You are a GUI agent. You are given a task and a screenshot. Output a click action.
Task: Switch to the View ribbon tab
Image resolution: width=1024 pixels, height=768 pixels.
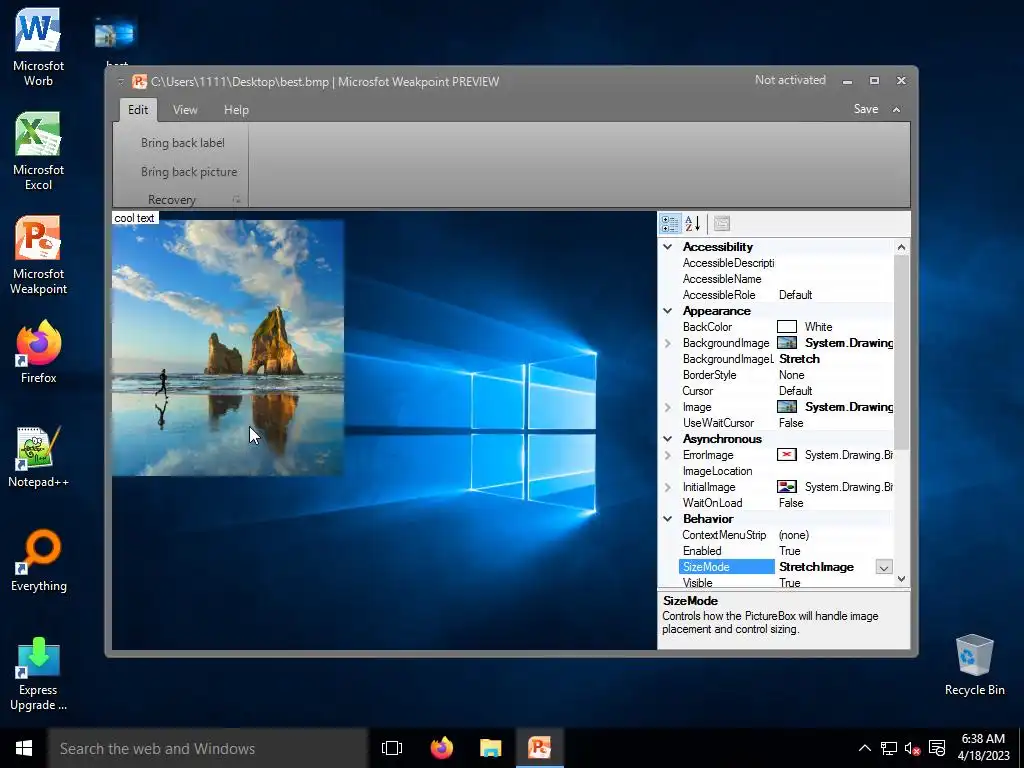pyautogui.click(x=185, y=110)
